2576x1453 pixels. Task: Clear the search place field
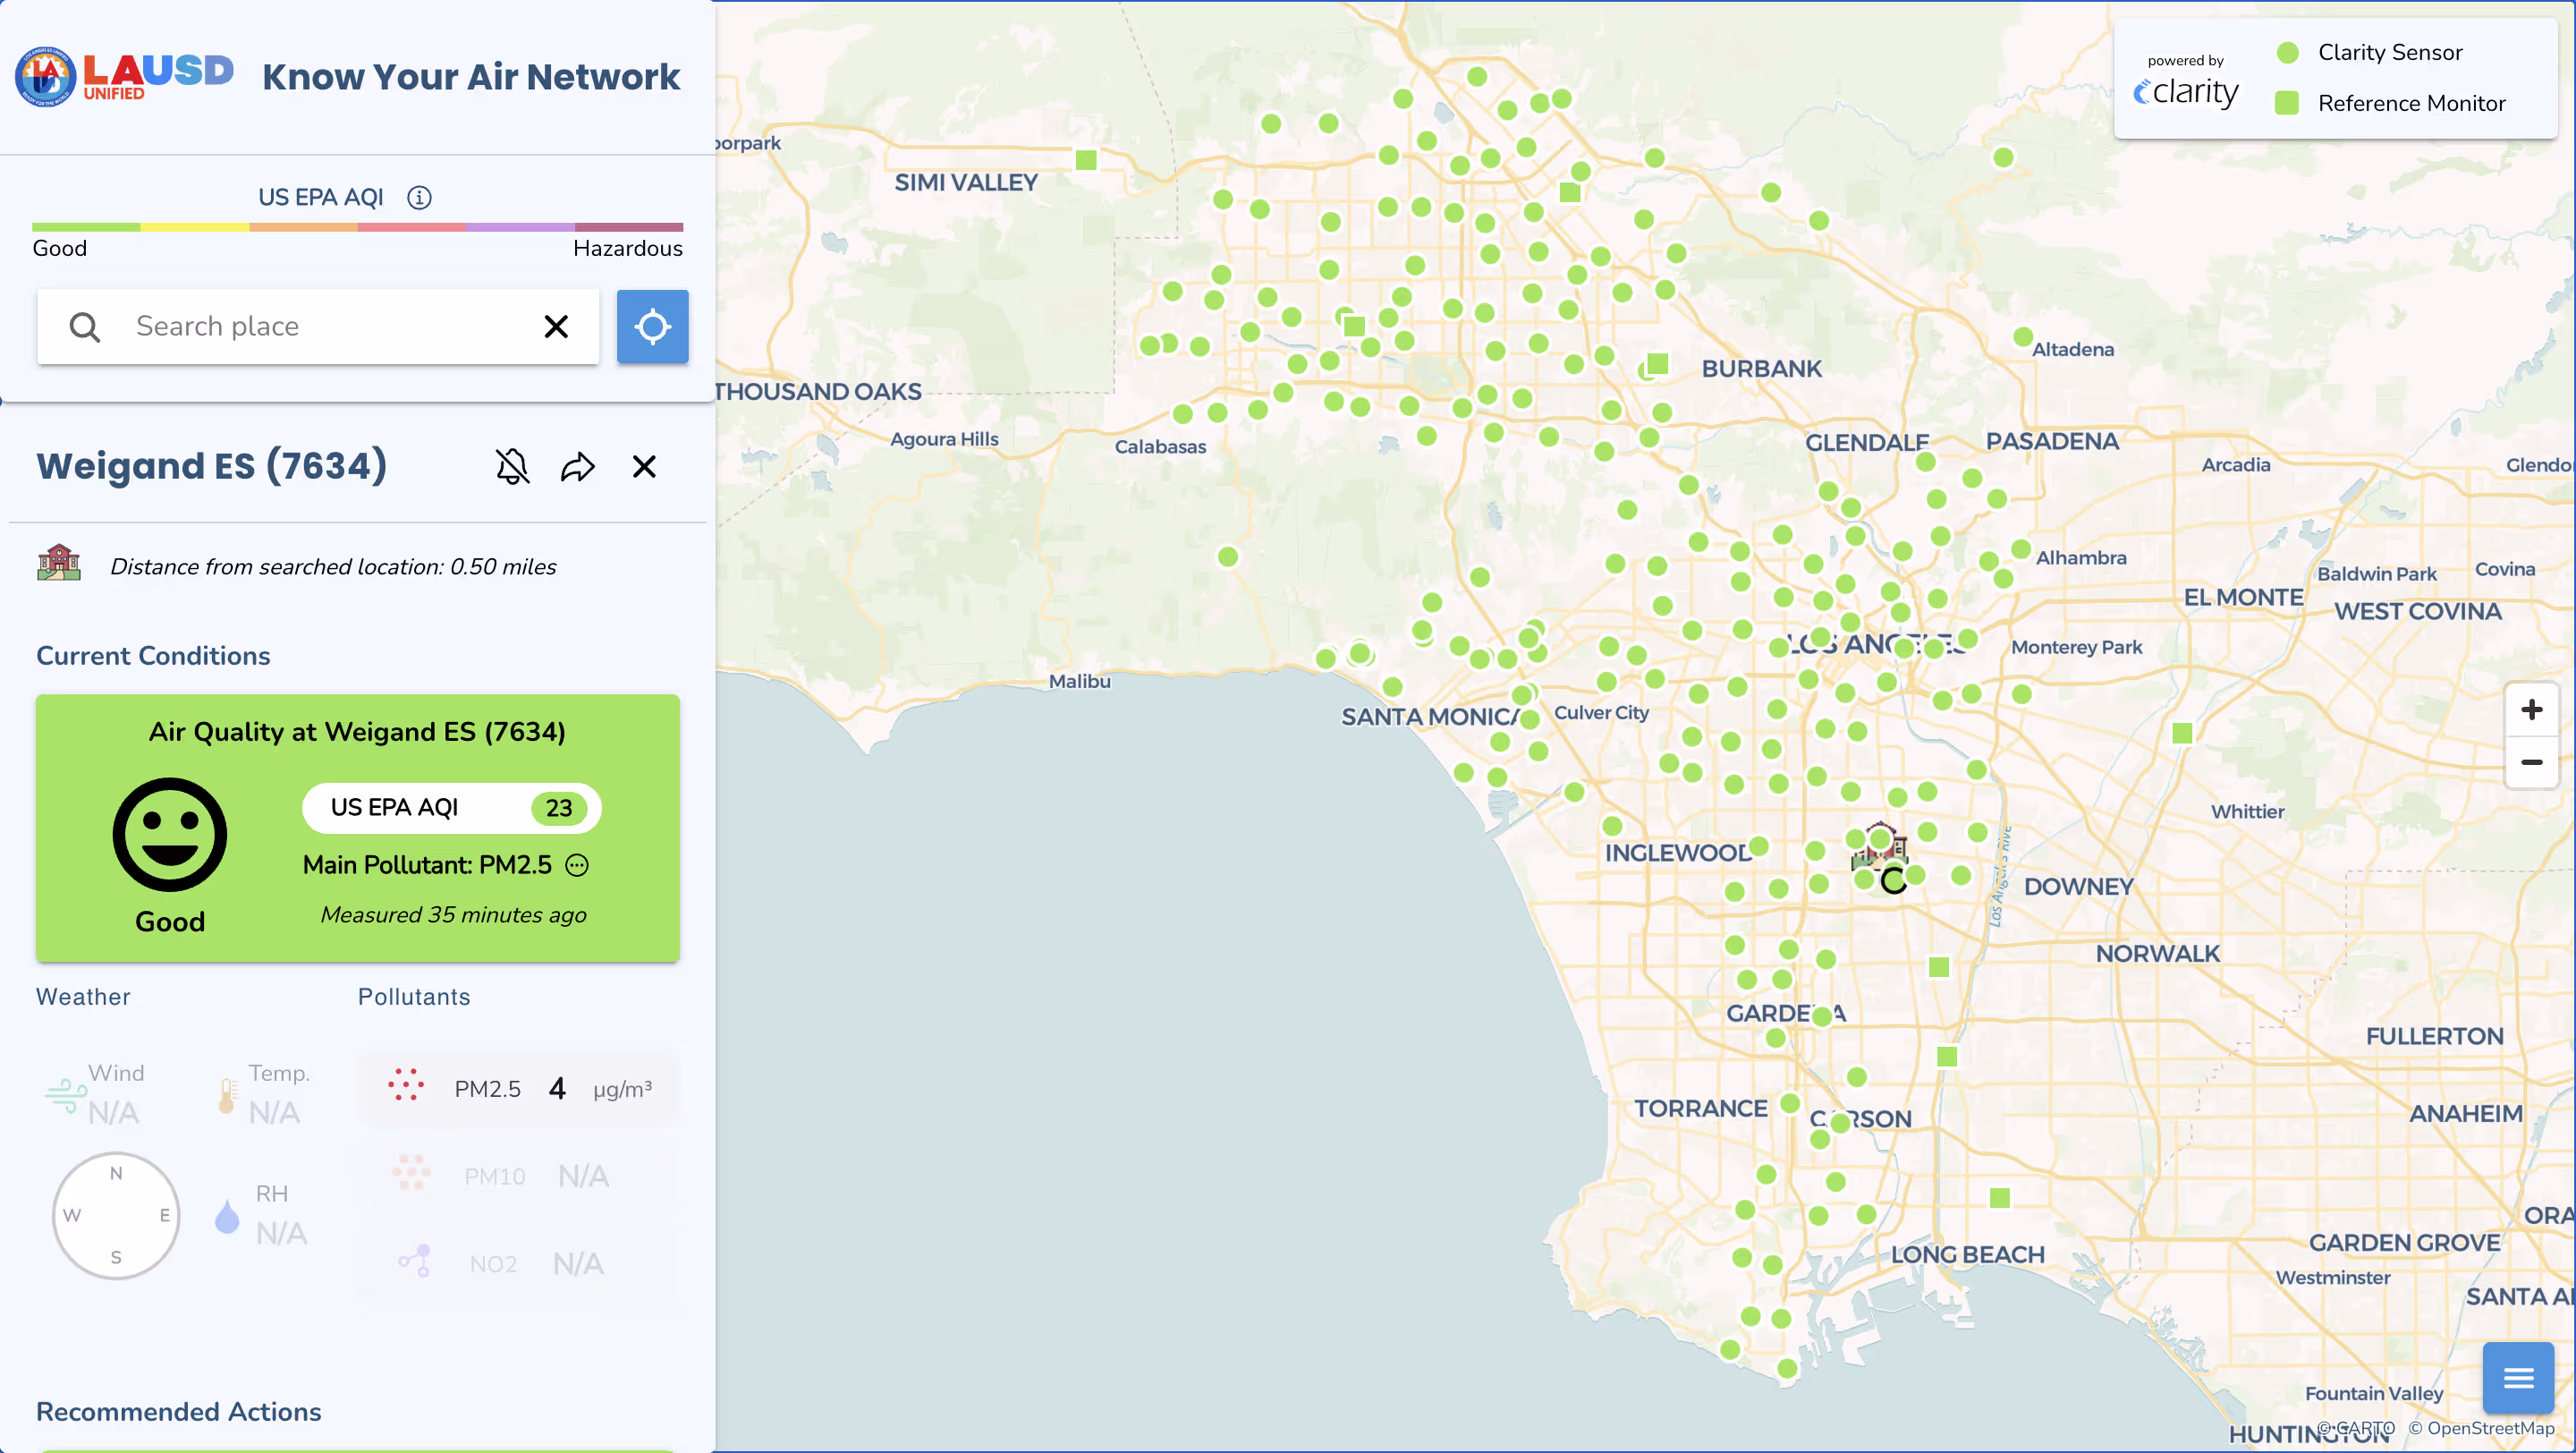(x=556, y=326)
